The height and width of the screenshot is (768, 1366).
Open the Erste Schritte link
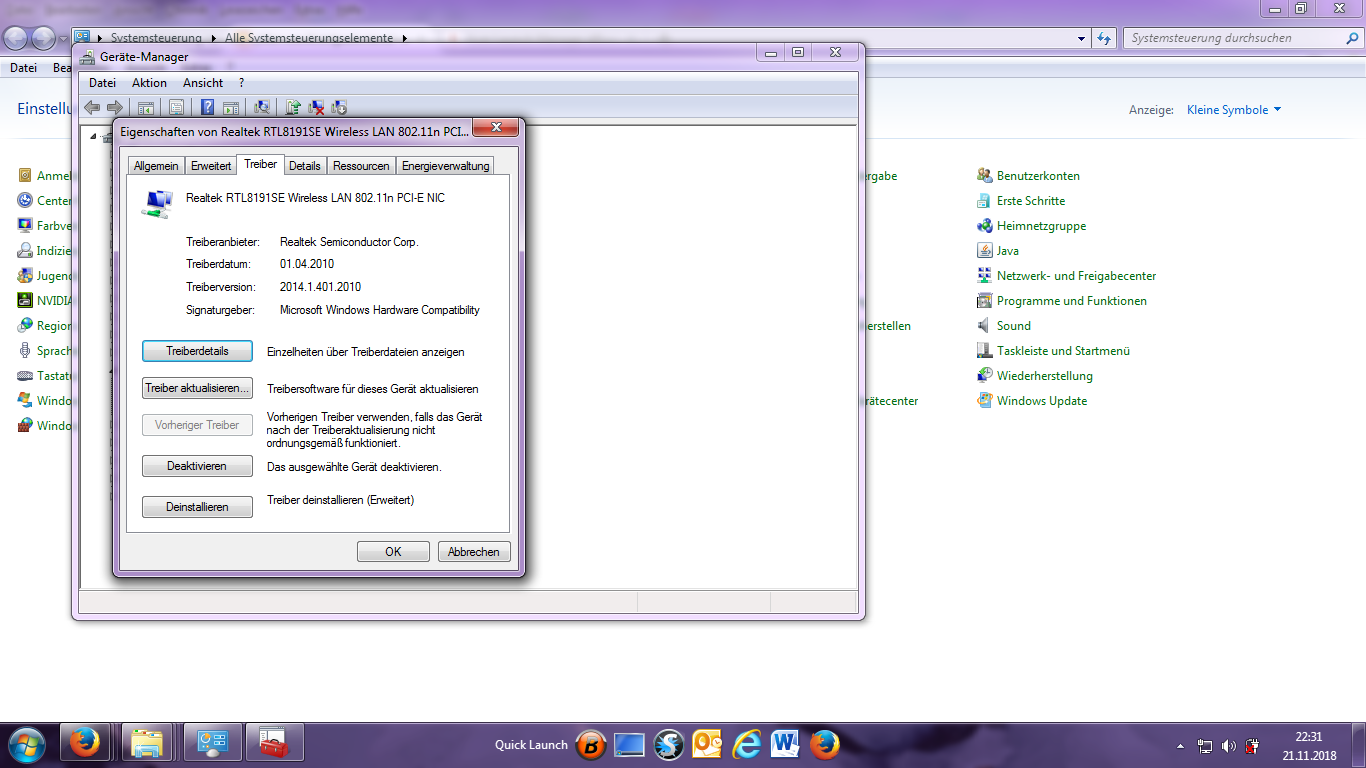[x=1031, y=201]
